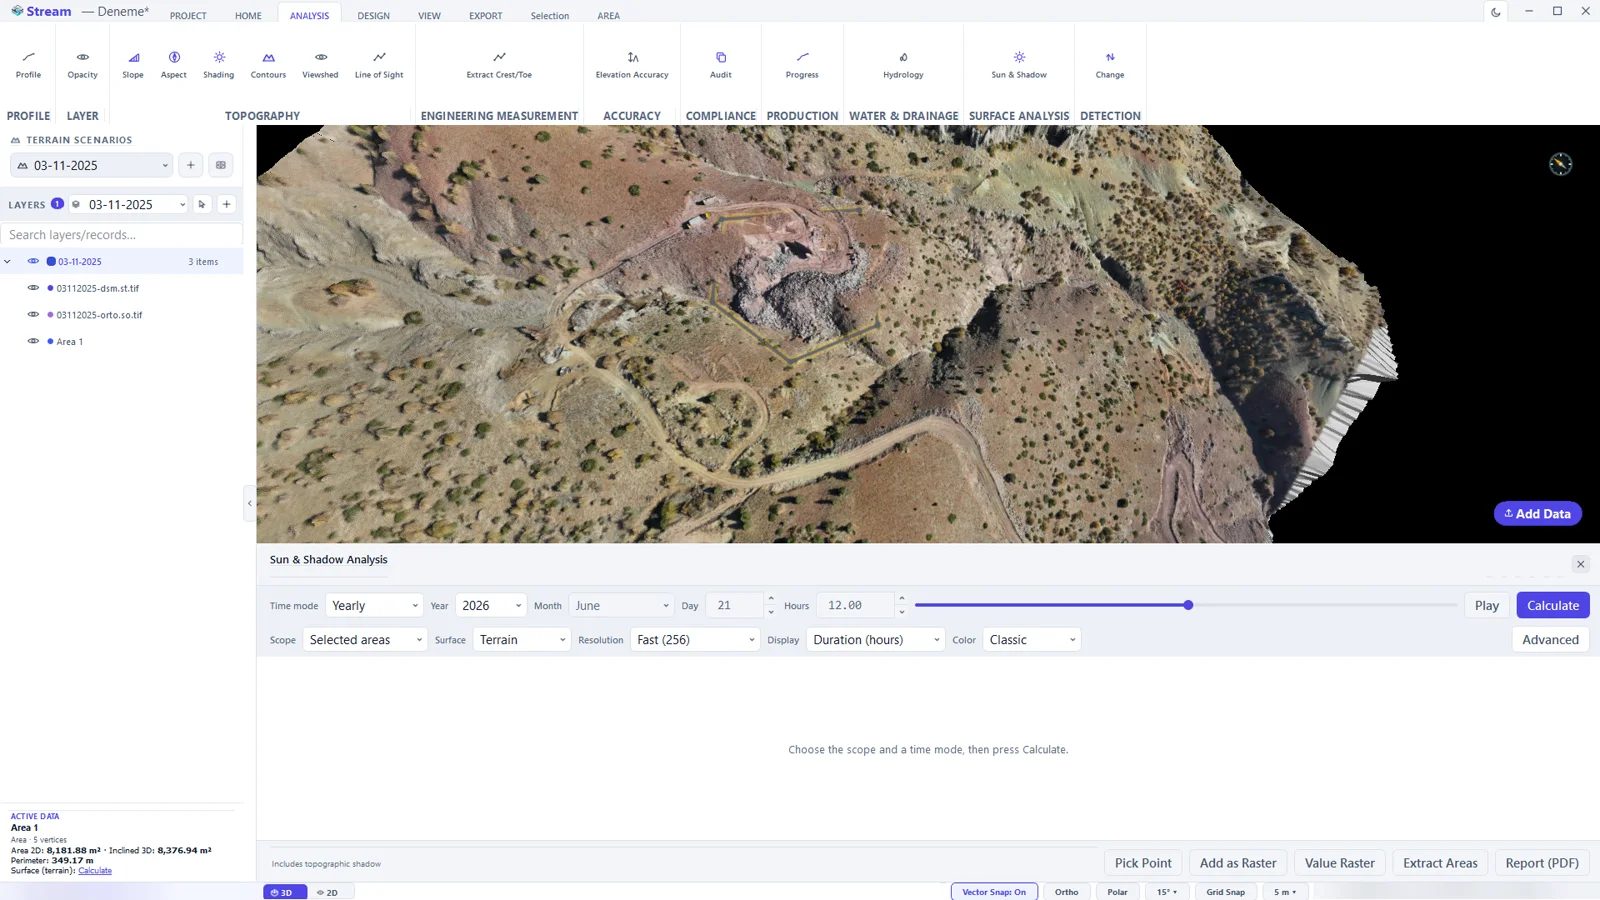The image size is (1600, 900).
Task: Open the Opacity layer tool
Action: (x=82, y=65)
